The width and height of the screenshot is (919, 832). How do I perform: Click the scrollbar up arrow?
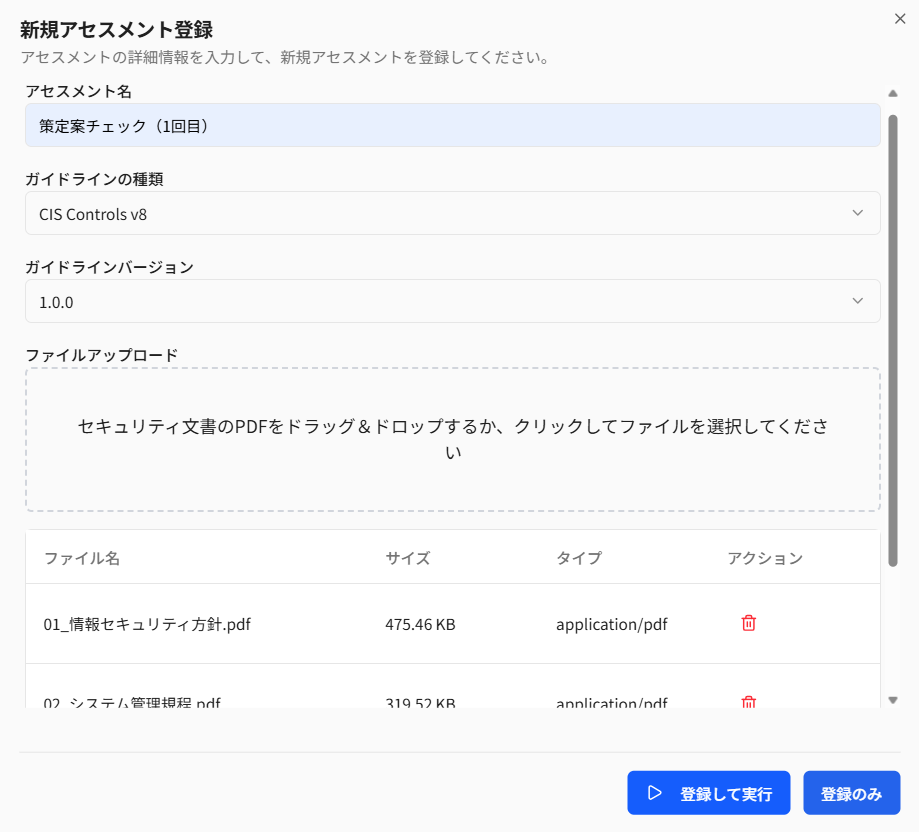point(892,94)
